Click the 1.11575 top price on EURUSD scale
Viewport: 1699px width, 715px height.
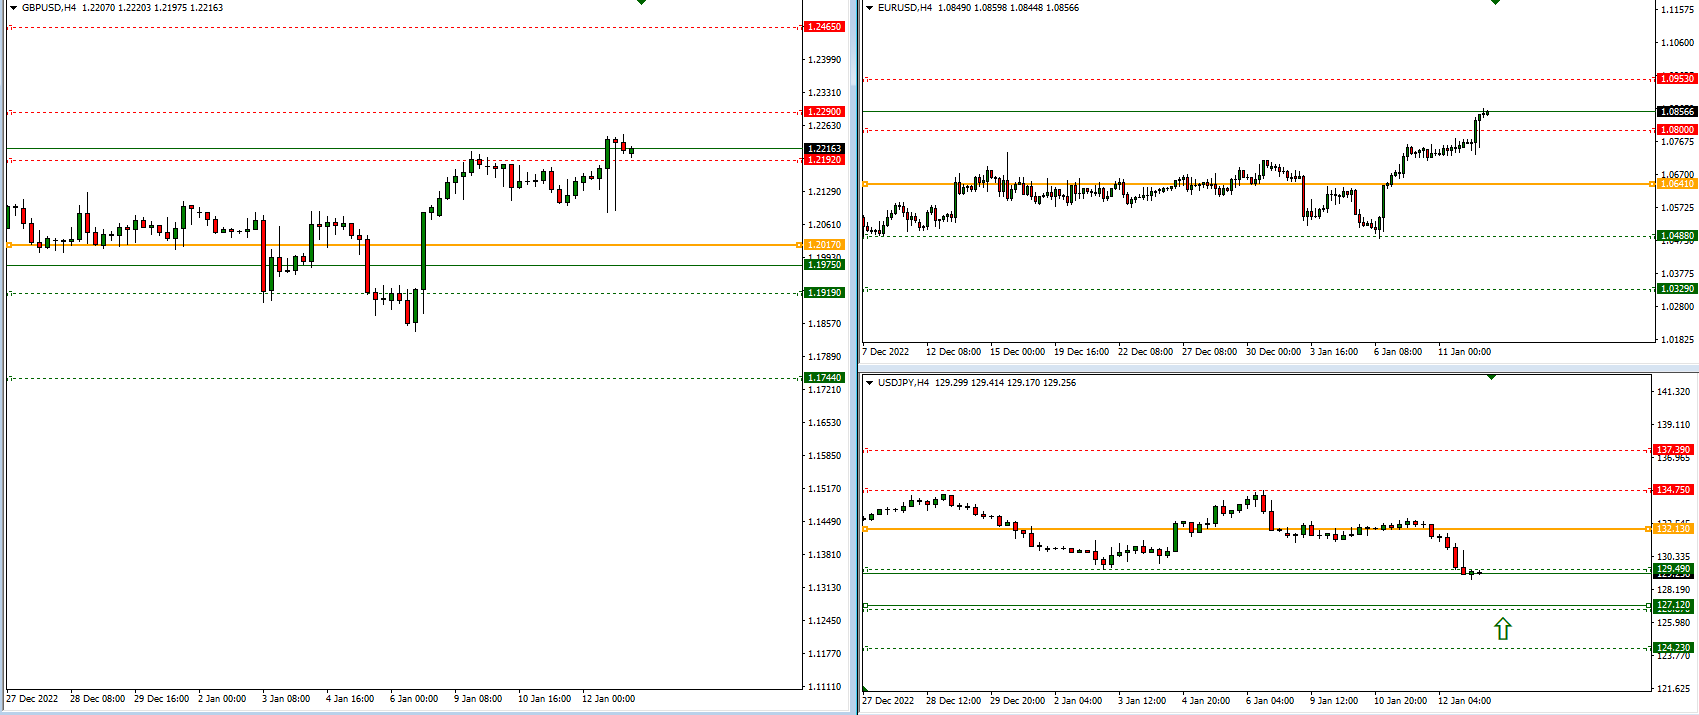pyautogui.click(x=1677, y=10)
